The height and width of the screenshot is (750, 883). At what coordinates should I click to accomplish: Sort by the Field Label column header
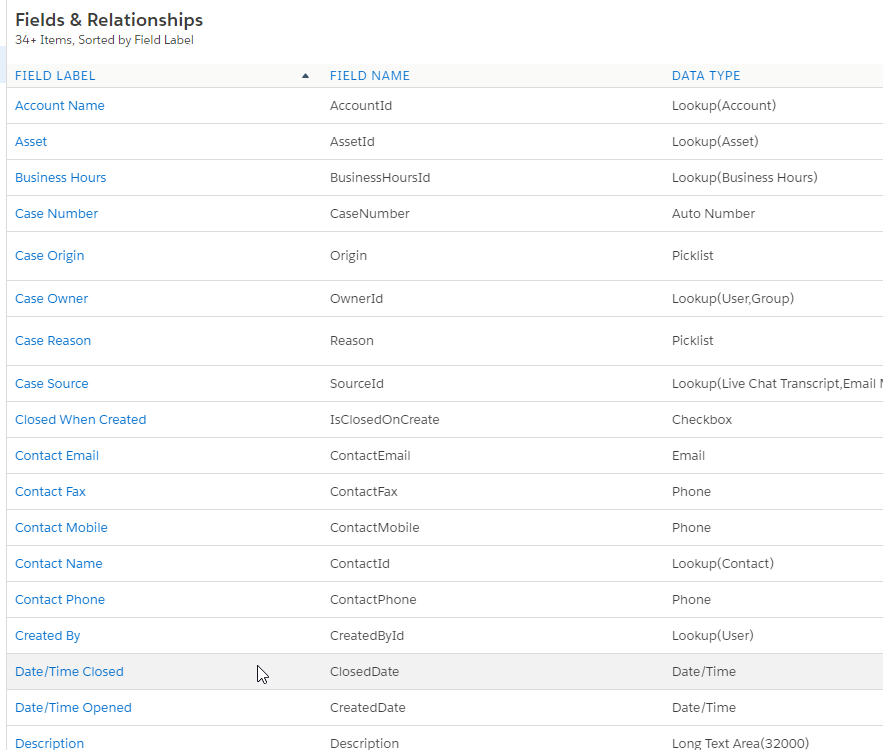(x=55, y=76)
